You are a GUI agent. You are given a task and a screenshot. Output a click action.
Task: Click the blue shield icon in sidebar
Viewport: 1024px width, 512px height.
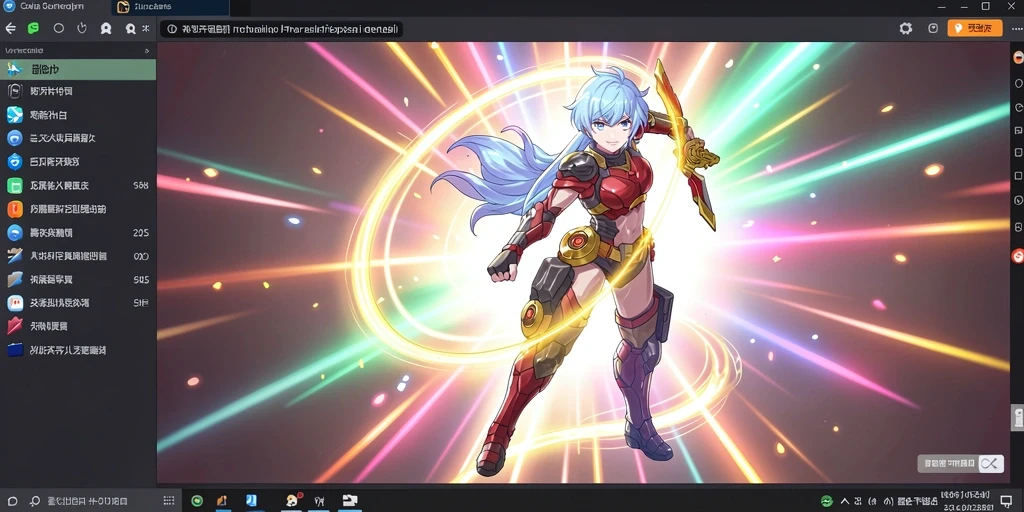tap(14, 161)
